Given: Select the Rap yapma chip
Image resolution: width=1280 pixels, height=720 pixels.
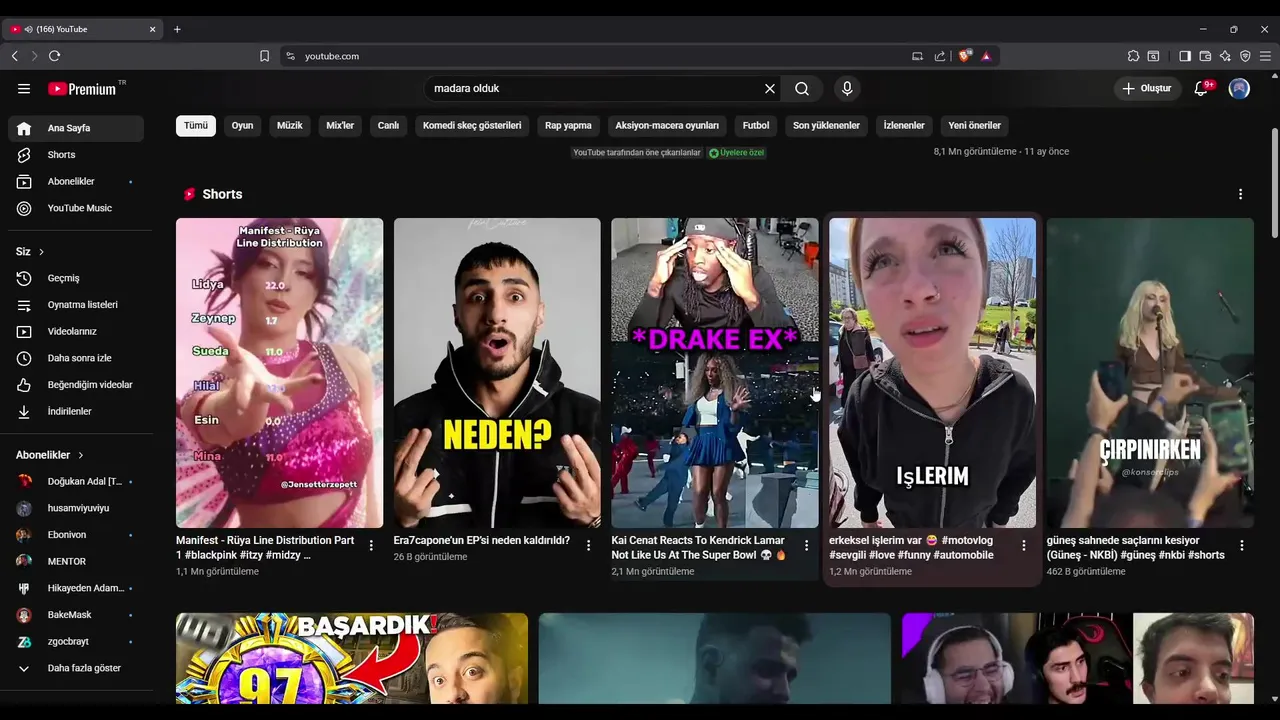Looking at the screenshot, I should click(568, 126).
